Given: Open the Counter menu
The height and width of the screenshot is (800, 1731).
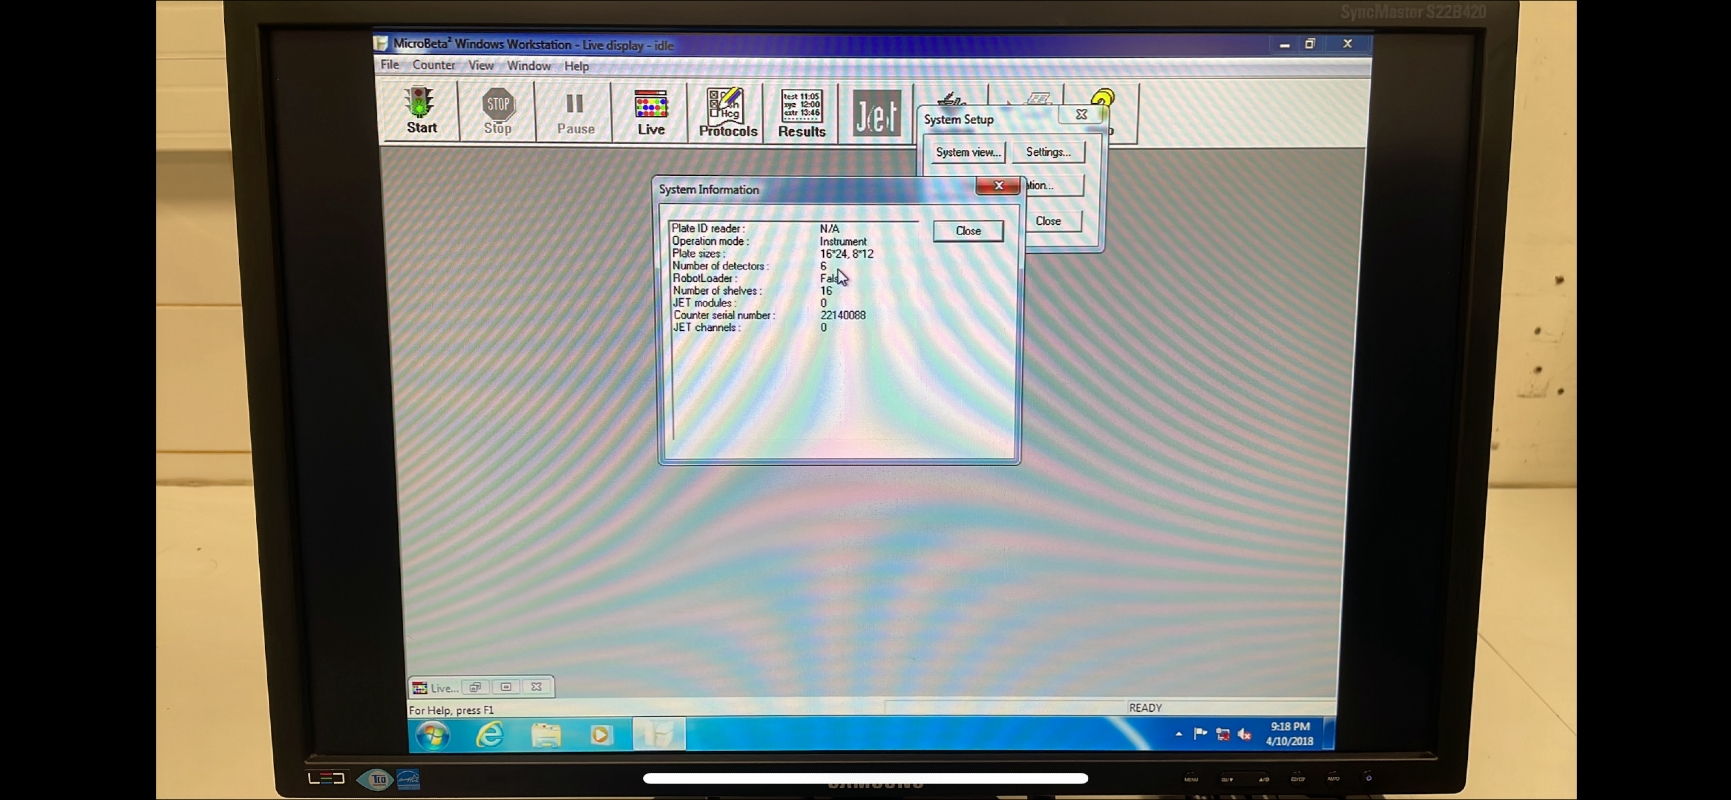Looking at the screenshot, I should pos(434,65).
